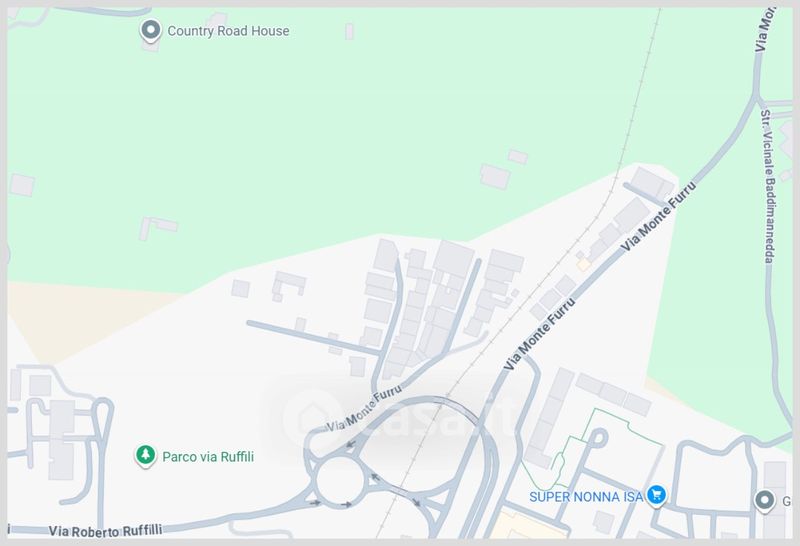The image size is (800, 546).
Task: Select the Parco via Ruffili label text
Action: (x=208, y=456)
